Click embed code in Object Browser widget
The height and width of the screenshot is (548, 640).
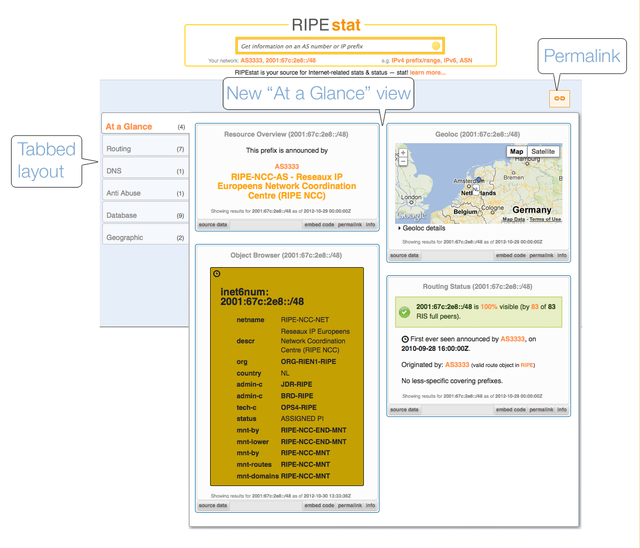click(x=319, y=506)
